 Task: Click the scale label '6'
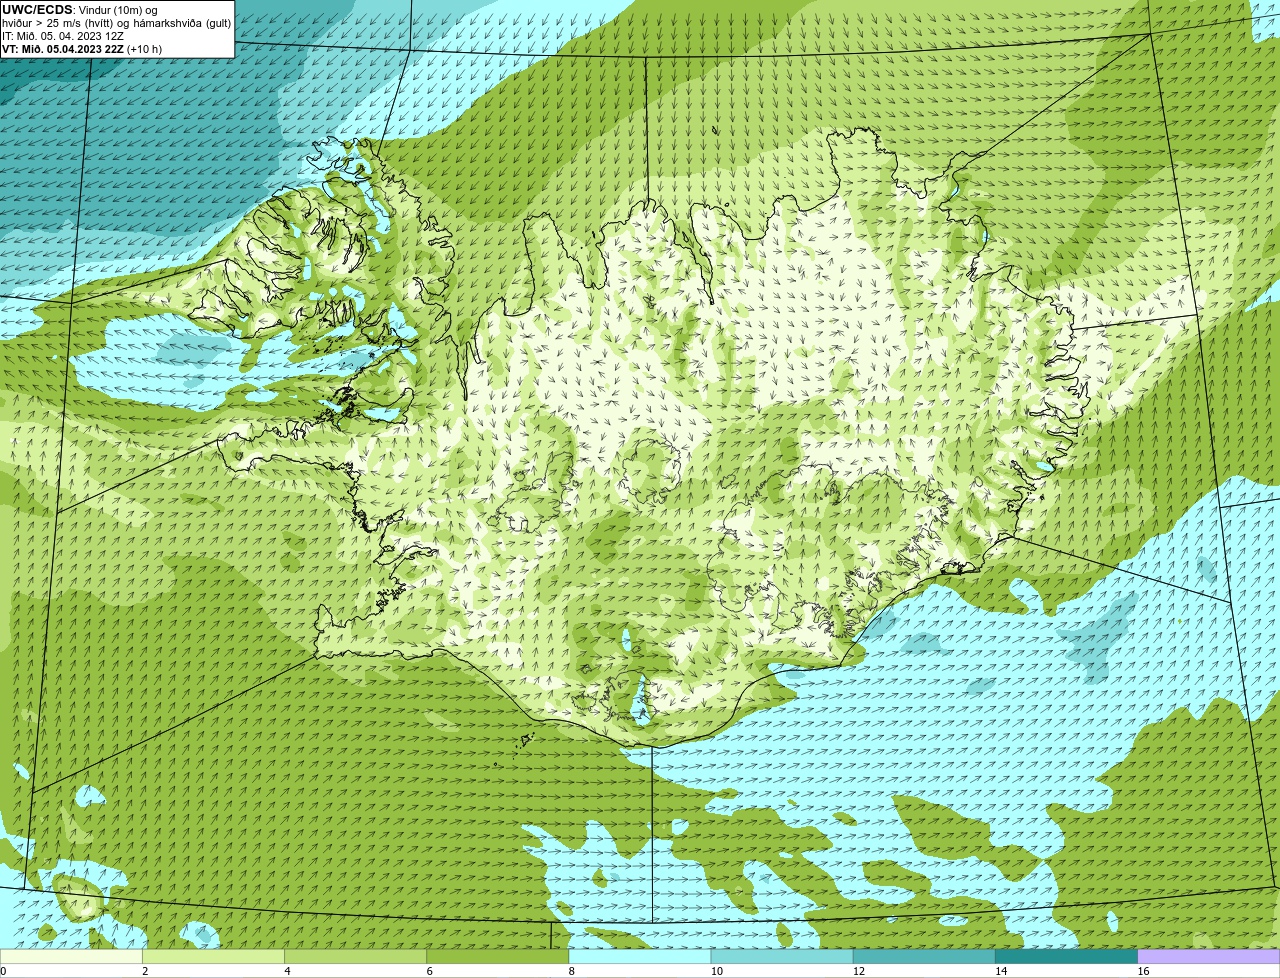[429, 971]
